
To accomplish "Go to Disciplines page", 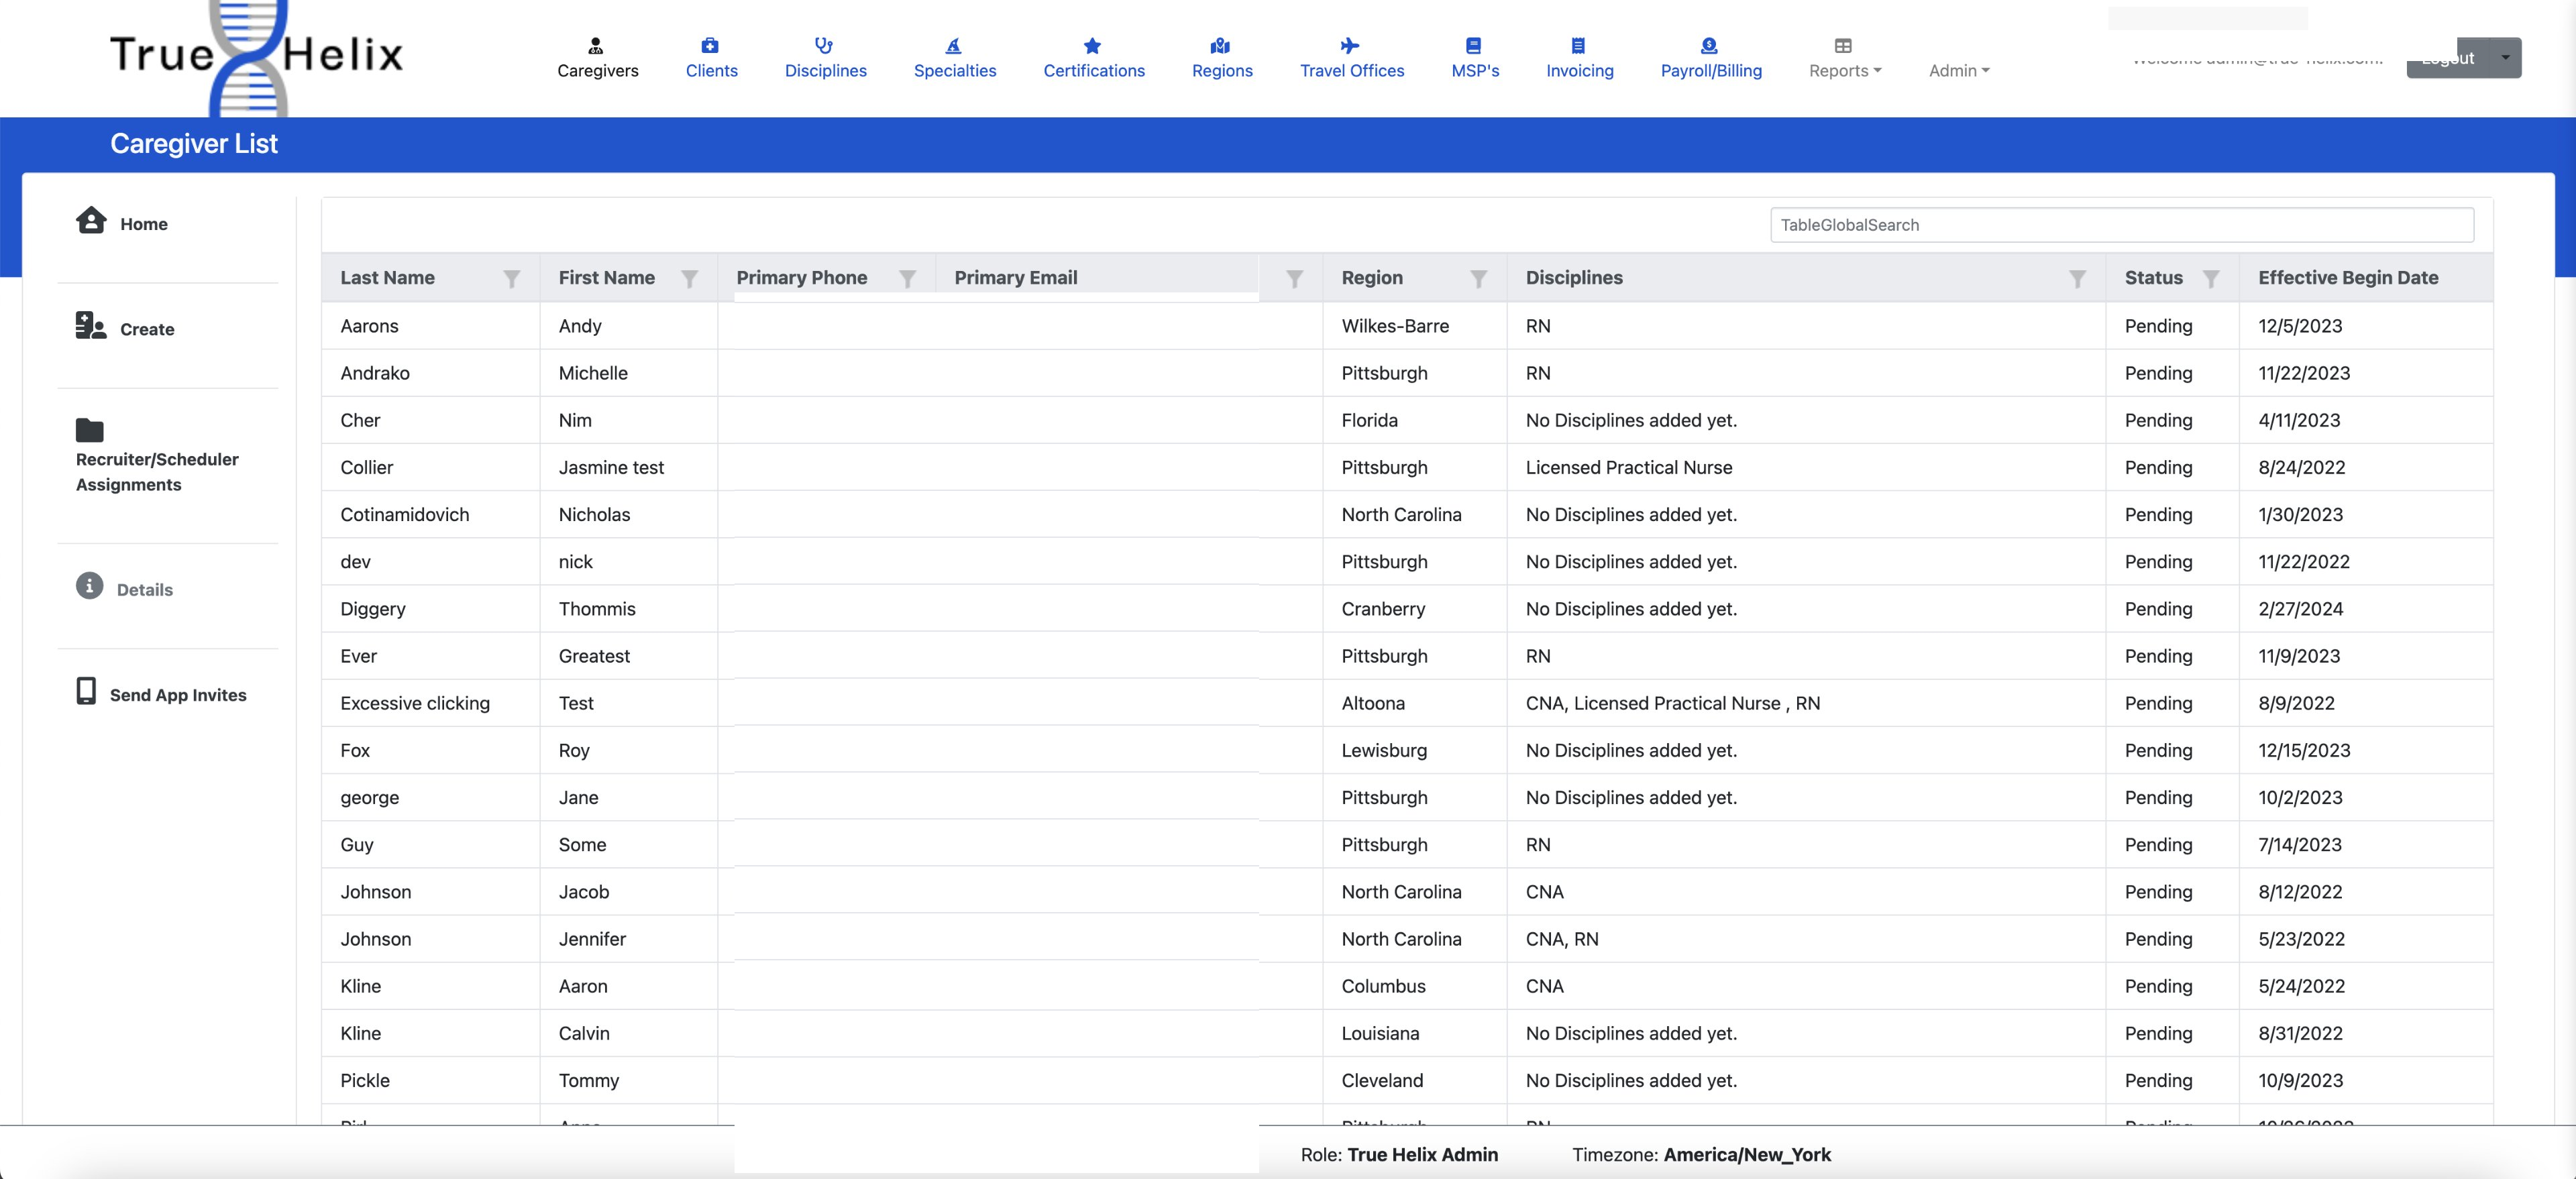I will tap(826, 71).
